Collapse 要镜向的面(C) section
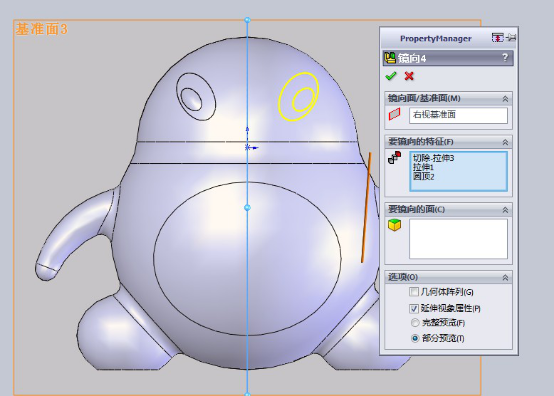 [x=505, y=210]
